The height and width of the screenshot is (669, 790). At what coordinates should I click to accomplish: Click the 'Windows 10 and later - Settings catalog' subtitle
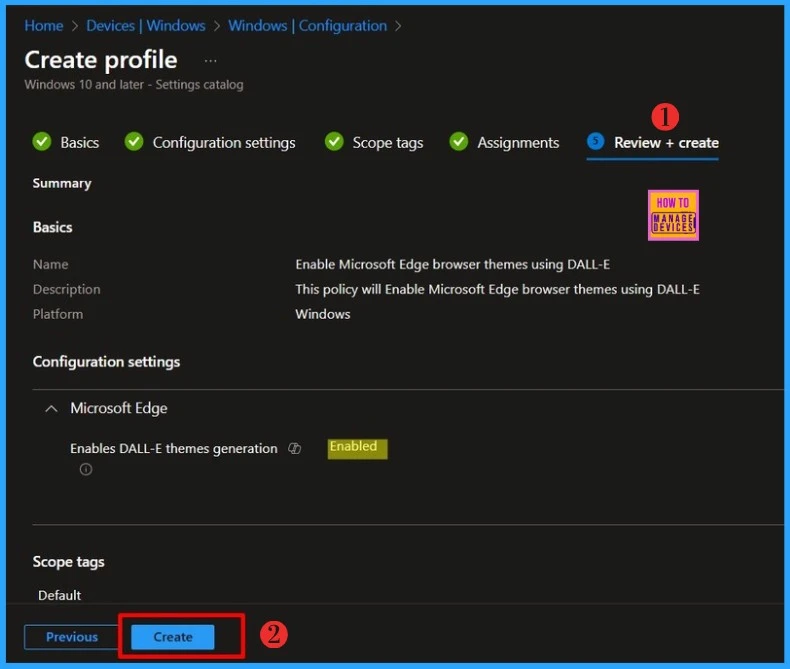134,85
